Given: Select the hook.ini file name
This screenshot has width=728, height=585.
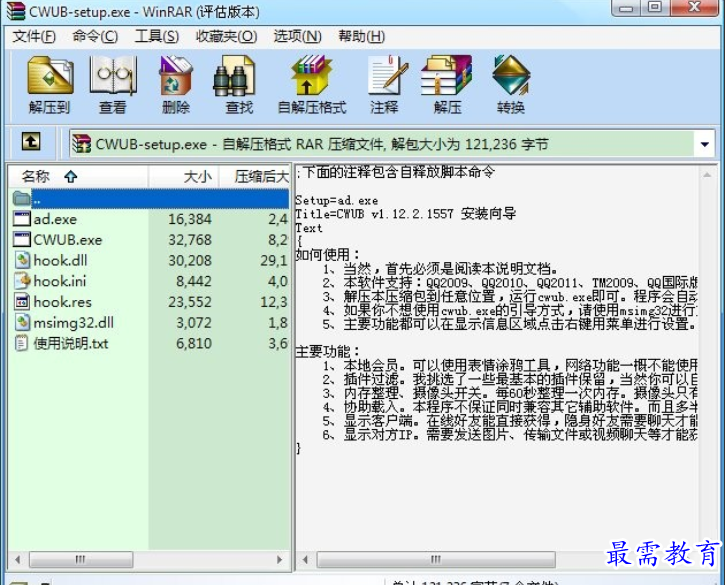Looking at the screenshot, I should pos(60,281).
